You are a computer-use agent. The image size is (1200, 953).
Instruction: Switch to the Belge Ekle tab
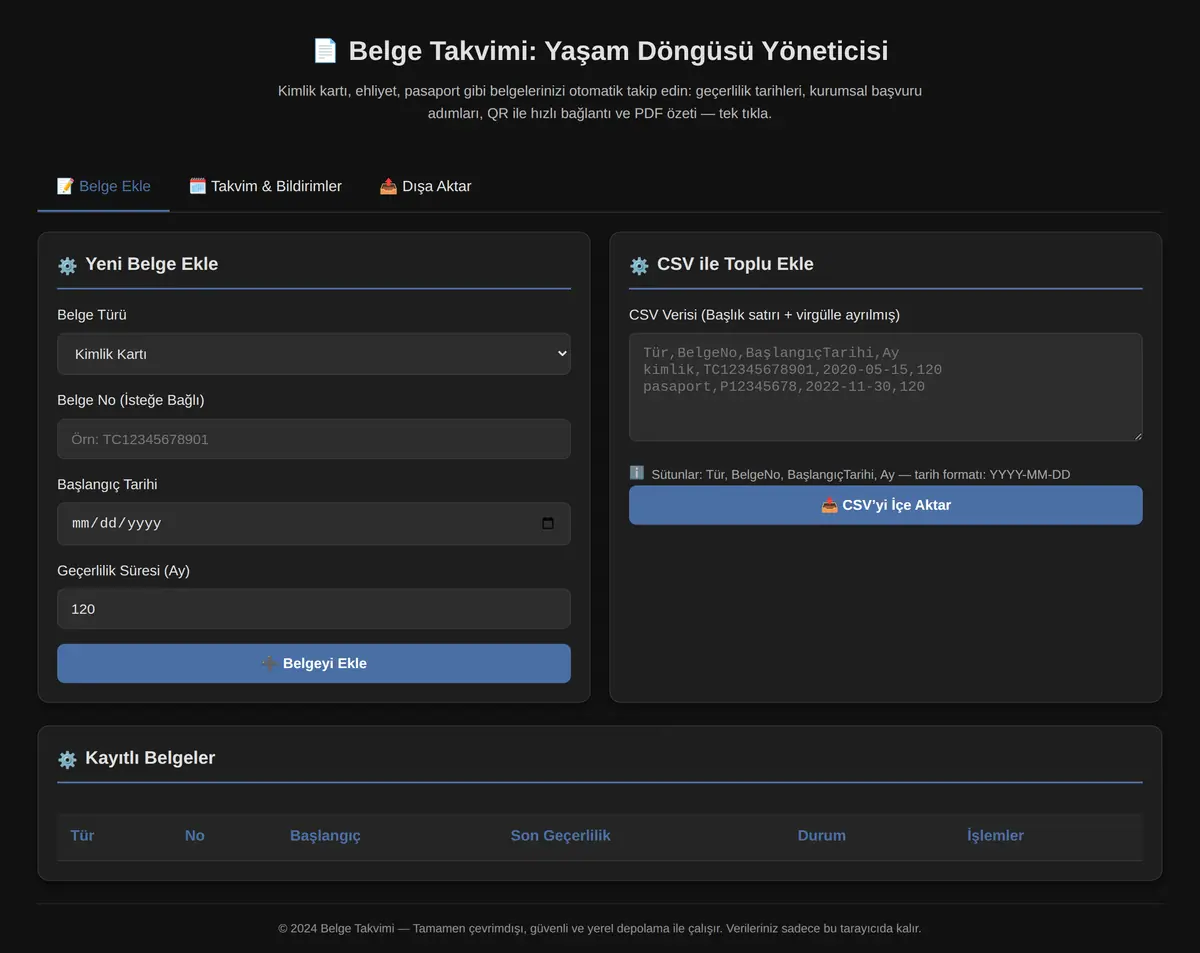[103, 186]
